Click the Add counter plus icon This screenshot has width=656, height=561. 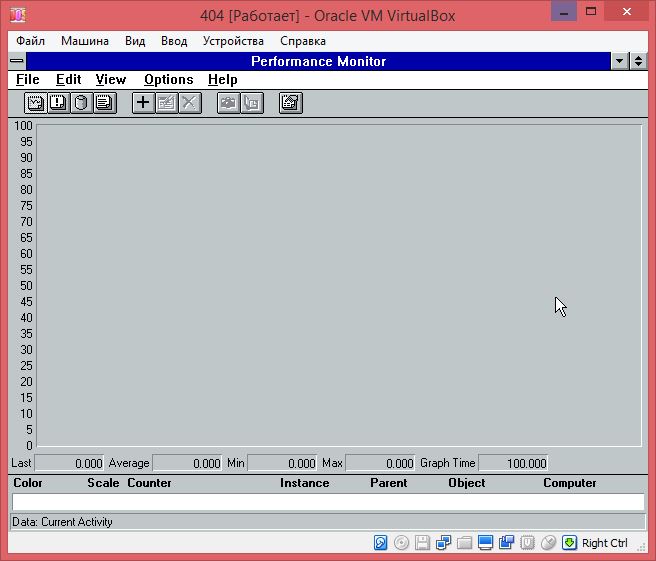coord(143,103)
